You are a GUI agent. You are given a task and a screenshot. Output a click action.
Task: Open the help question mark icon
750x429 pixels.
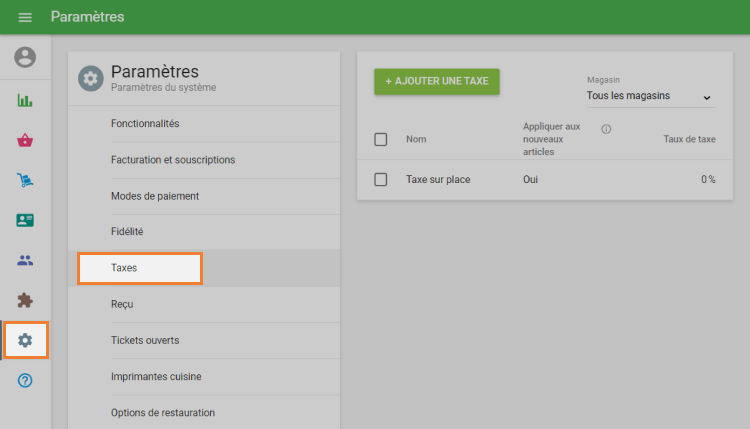point(25,381)
